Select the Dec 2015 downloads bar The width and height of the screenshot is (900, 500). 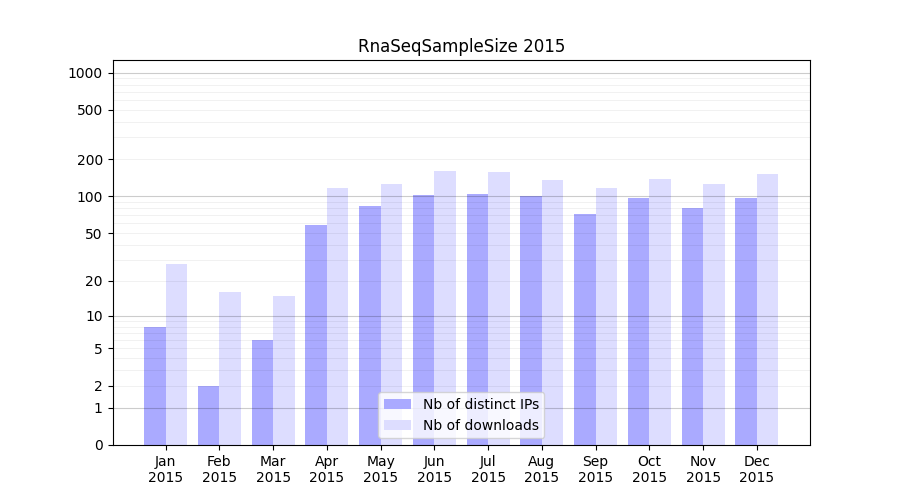767,310
